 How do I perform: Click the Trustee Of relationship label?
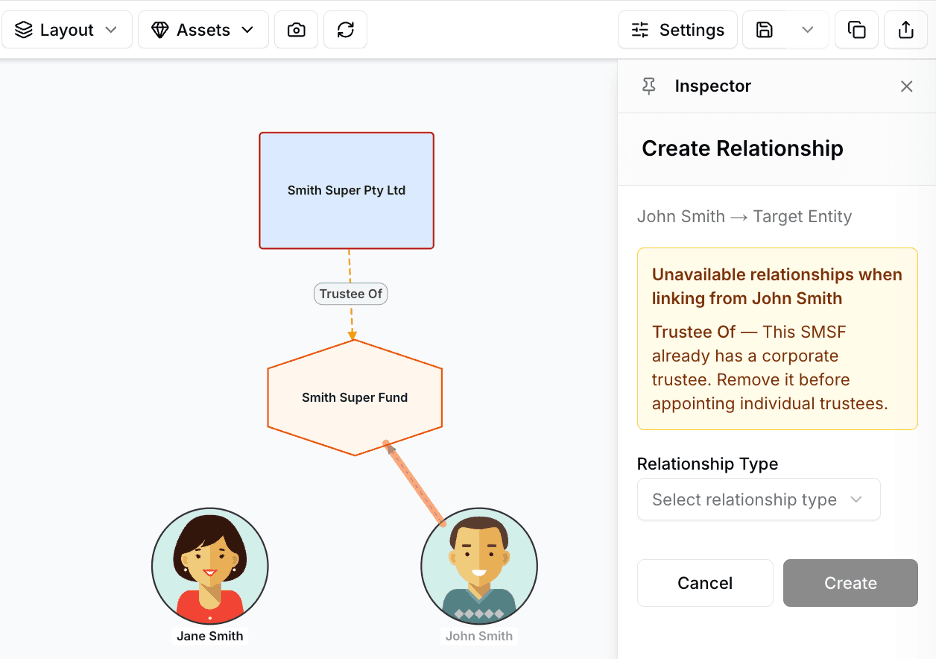pyautogui.click(x=350, y=294)
